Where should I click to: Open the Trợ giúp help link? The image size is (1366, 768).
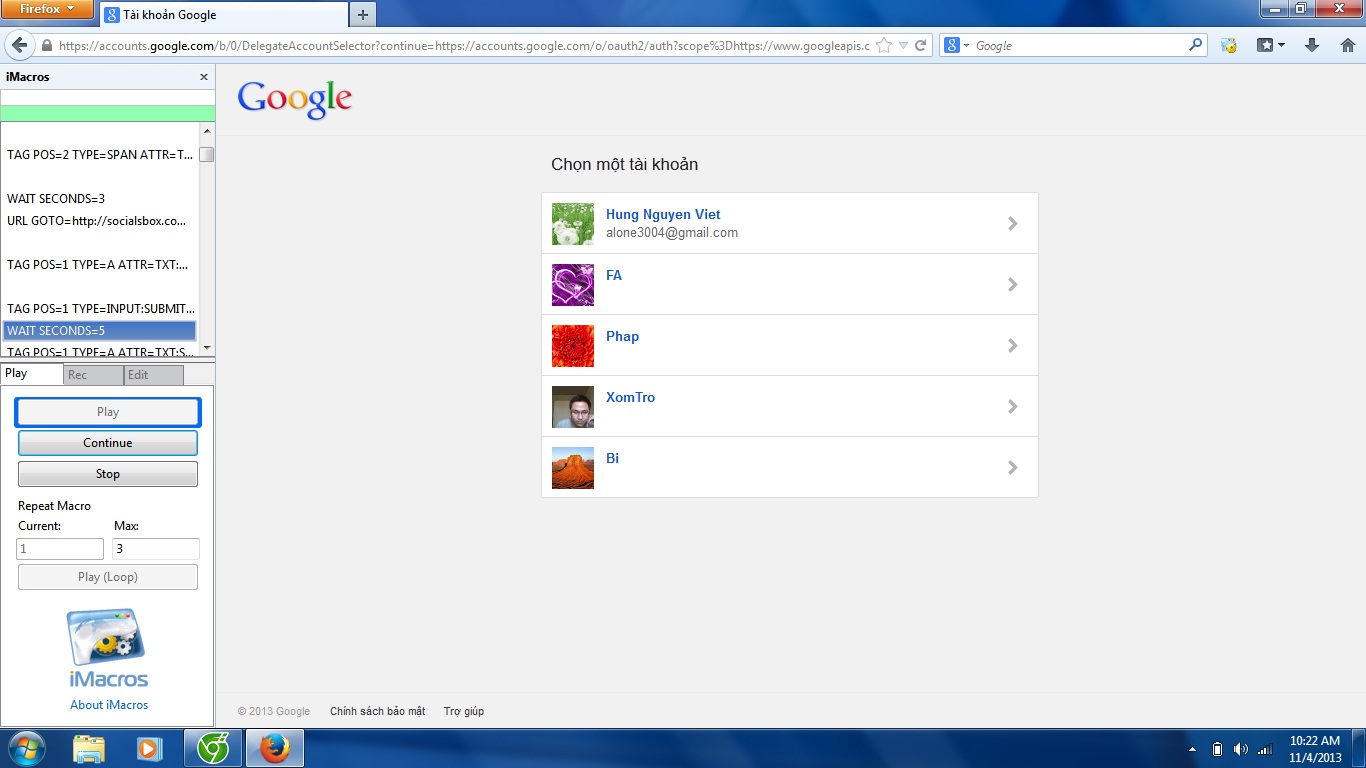tap(464, 711)
